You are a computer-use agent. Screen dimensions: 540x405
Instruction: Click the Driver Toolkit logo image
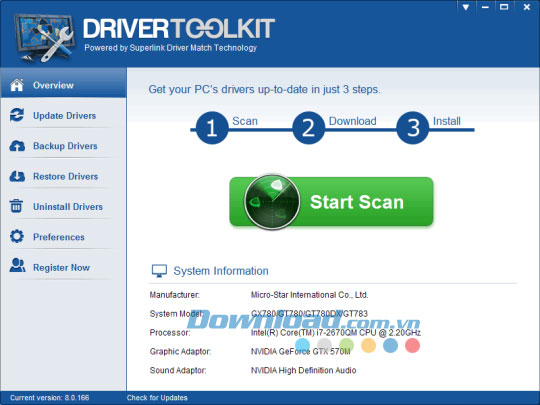[x=44, y=38]
